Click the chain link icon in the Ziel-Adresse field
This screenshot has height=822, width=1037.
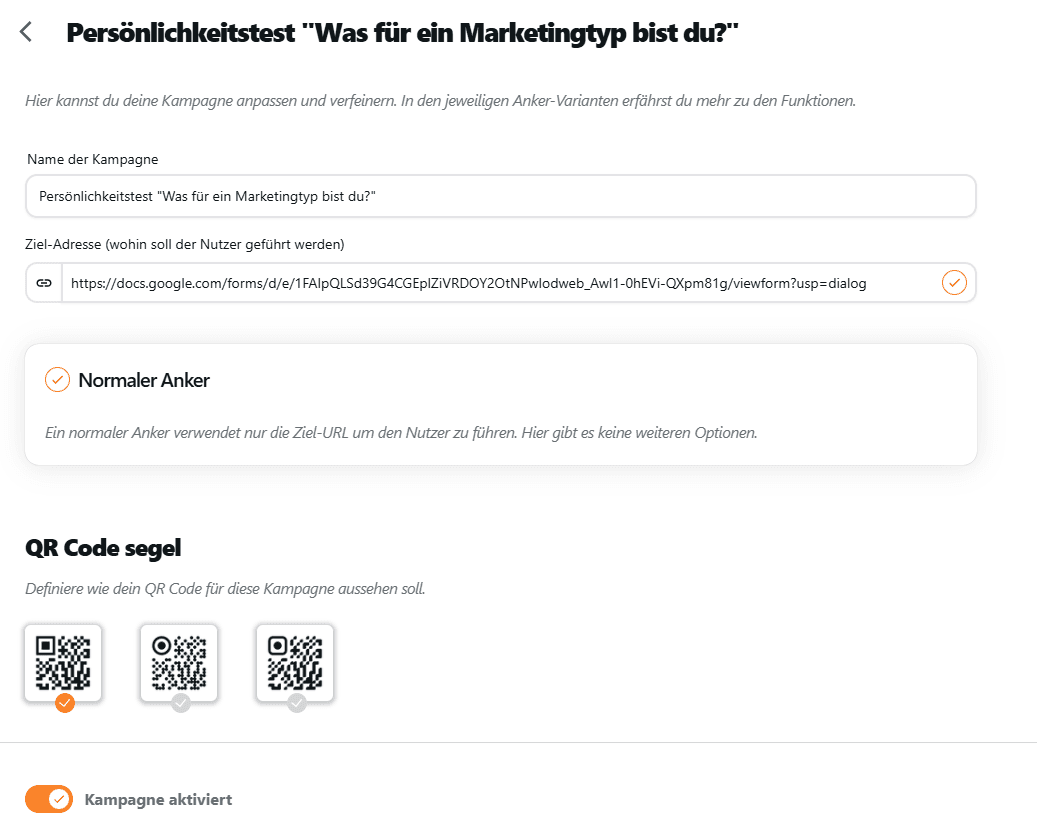click(x=43, y=283)
